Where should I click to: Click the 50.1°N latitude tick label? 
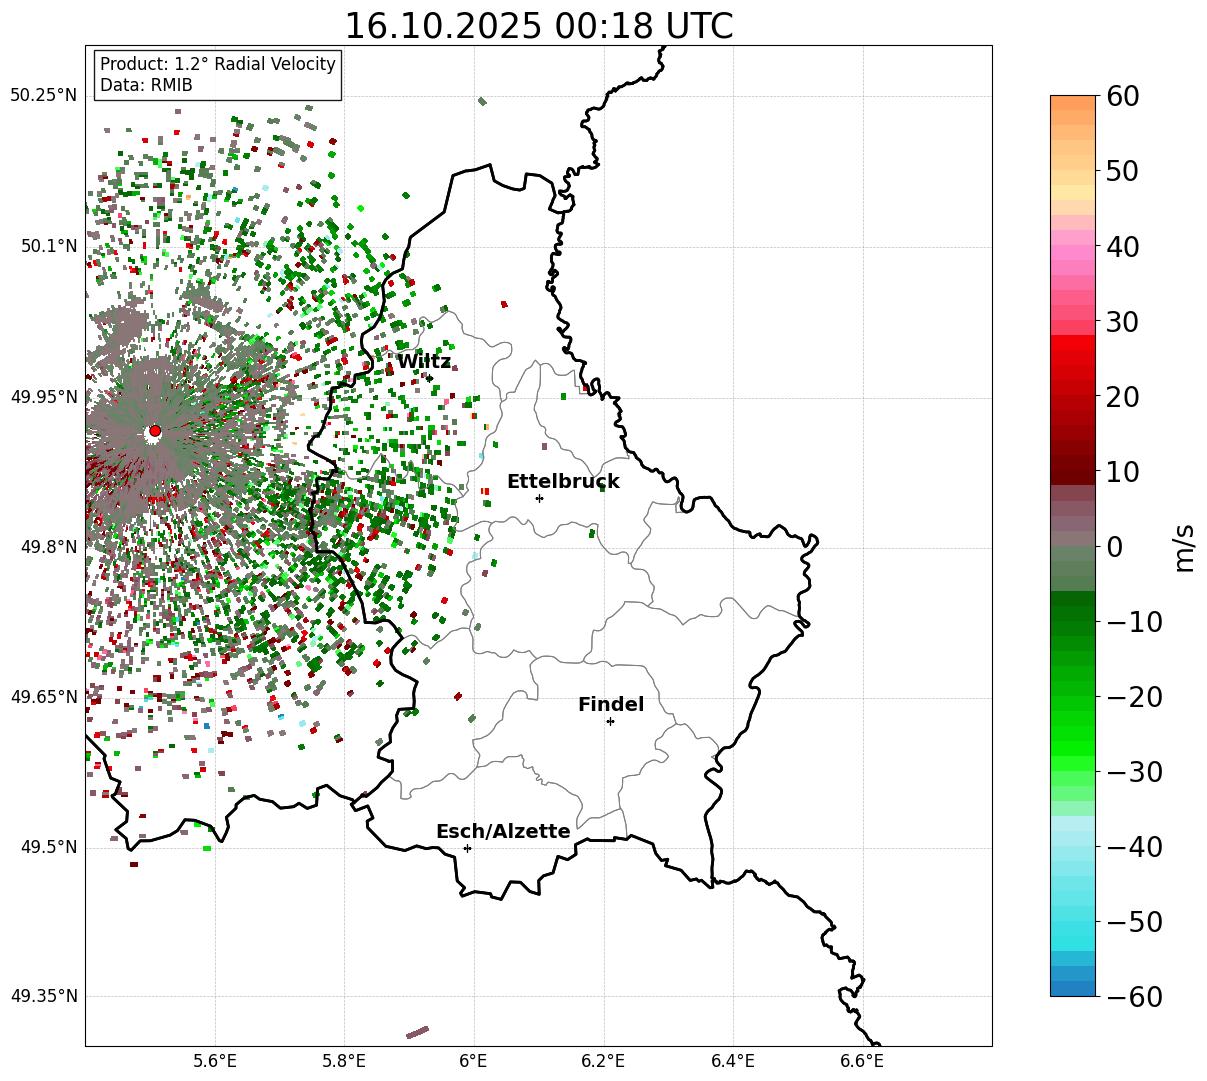(49, 246)
